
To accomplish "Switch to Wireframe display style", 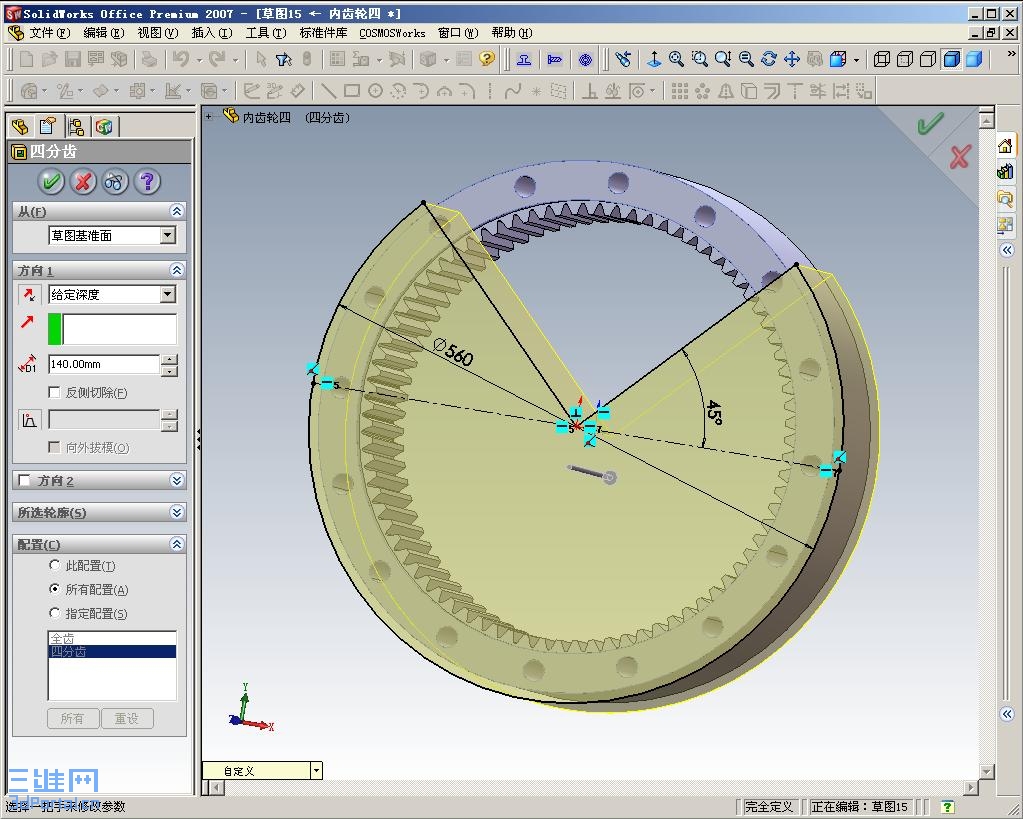I will click(882, 59).
